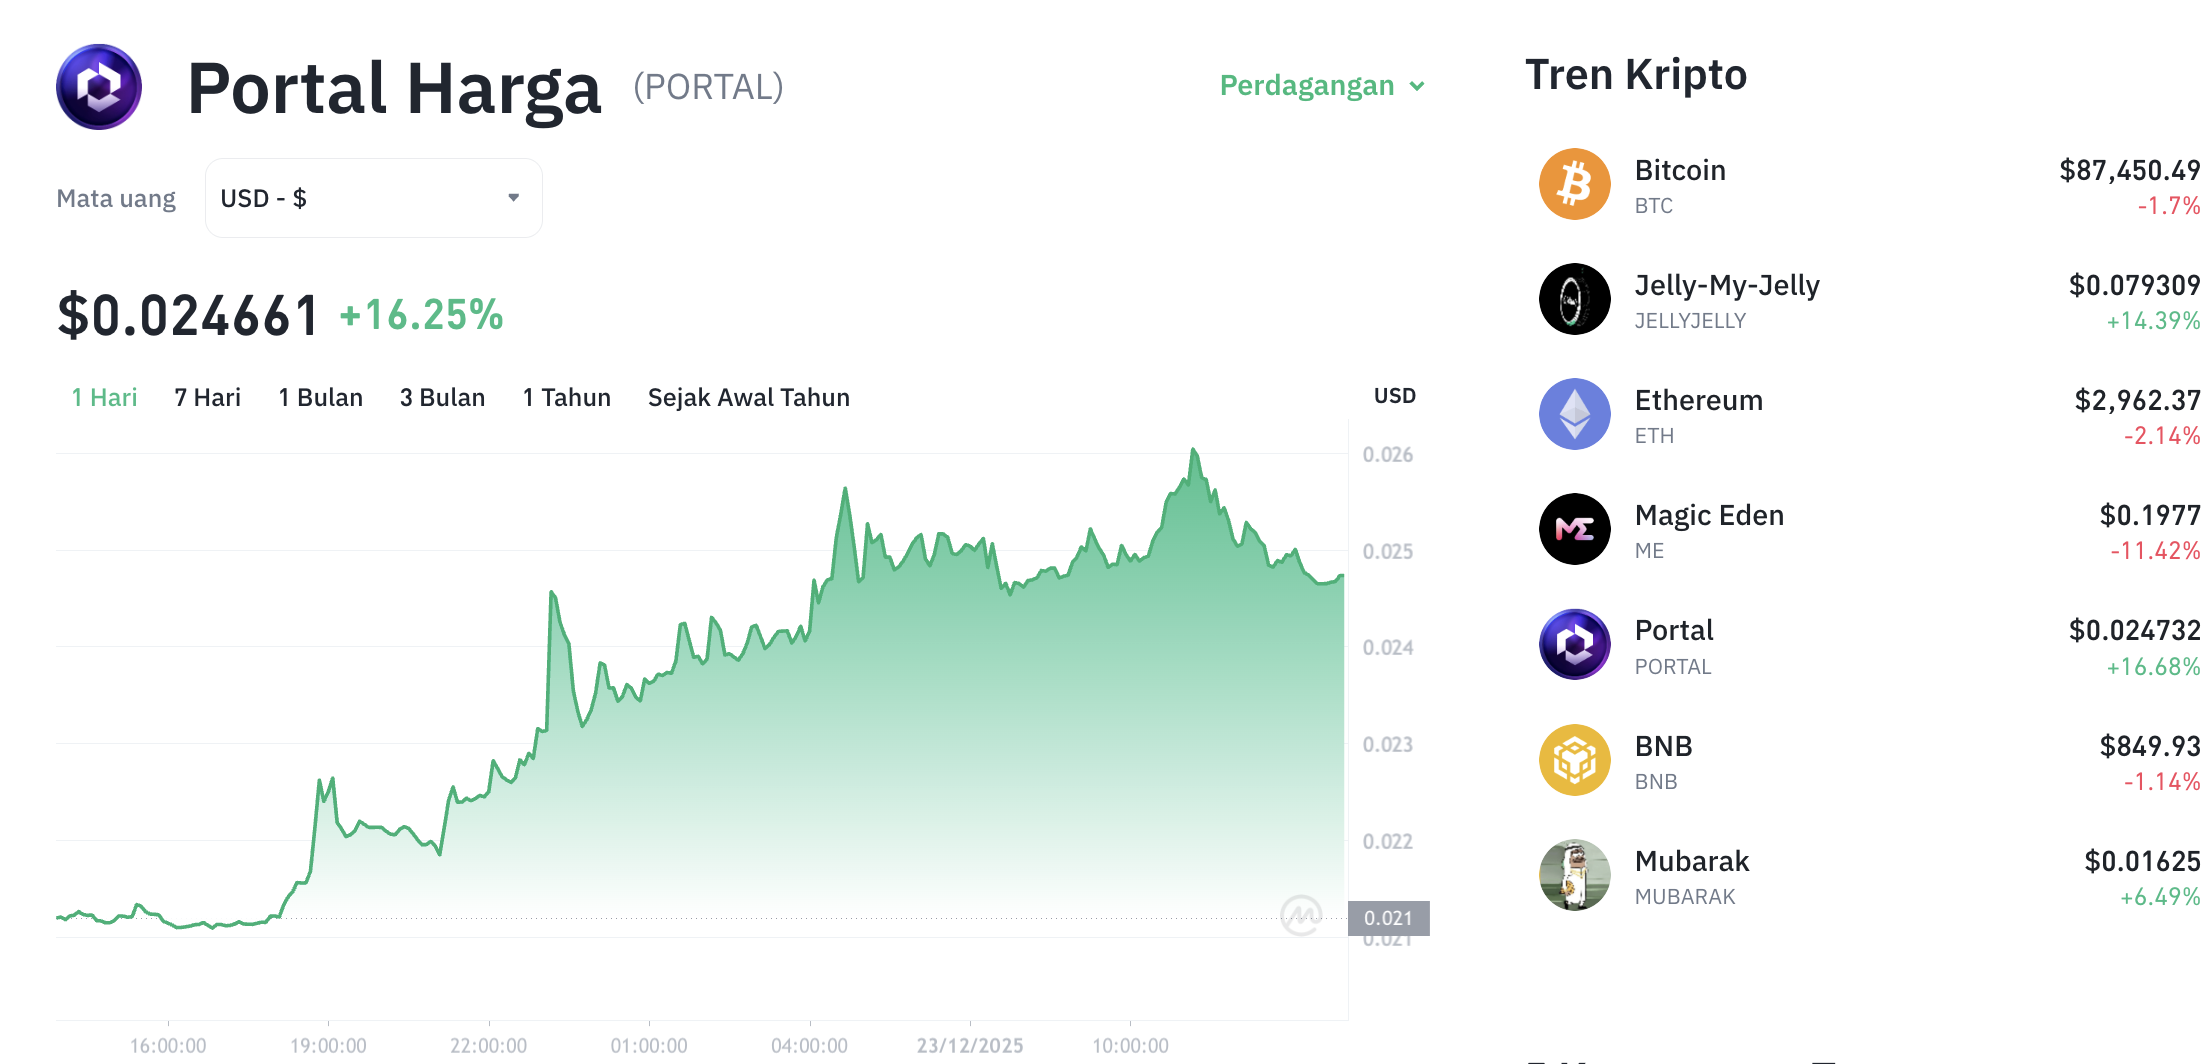Click the dropdown arrow next to USD - $

pyautogui.click(x=513, y=198)
